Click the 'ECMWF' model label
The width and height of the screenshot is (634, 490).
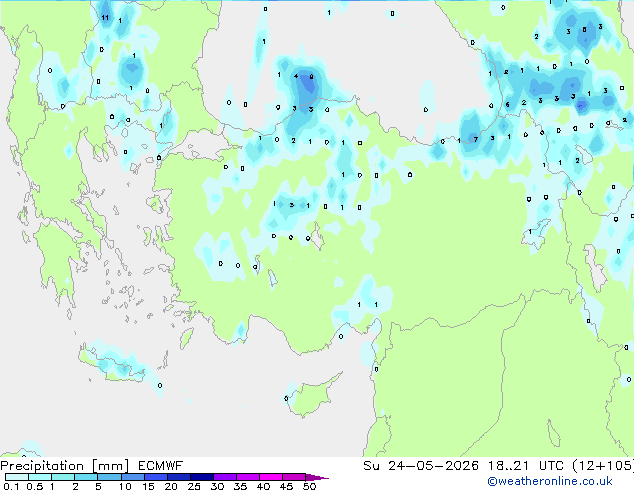coord(160,466)
